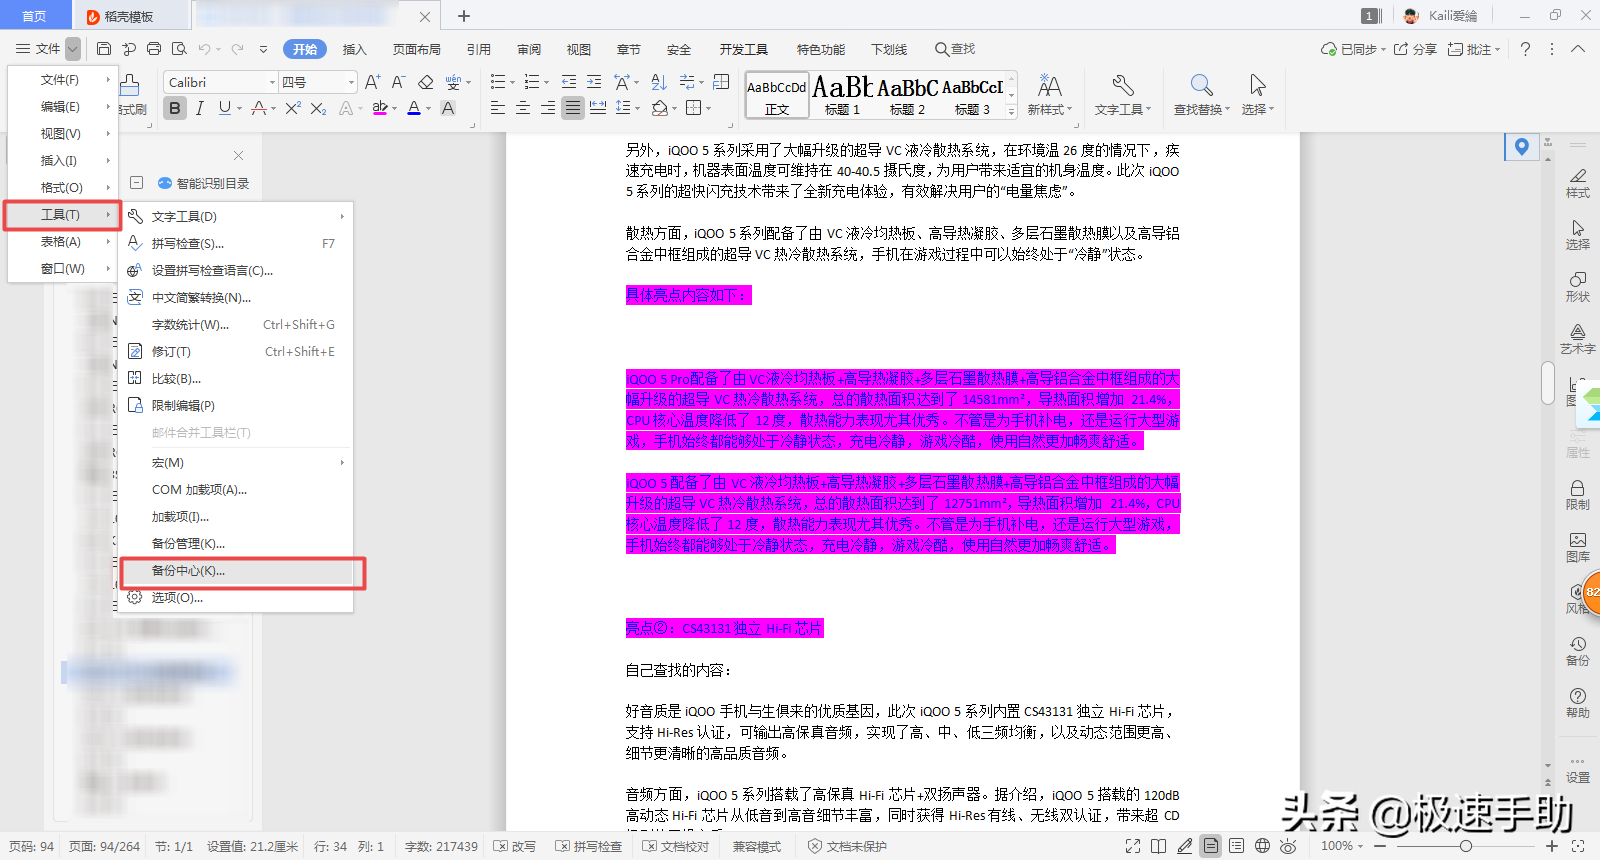Expand quick access toolbar customize arrow
Screen dimensions: 1600x860
[x=263, y=48]
